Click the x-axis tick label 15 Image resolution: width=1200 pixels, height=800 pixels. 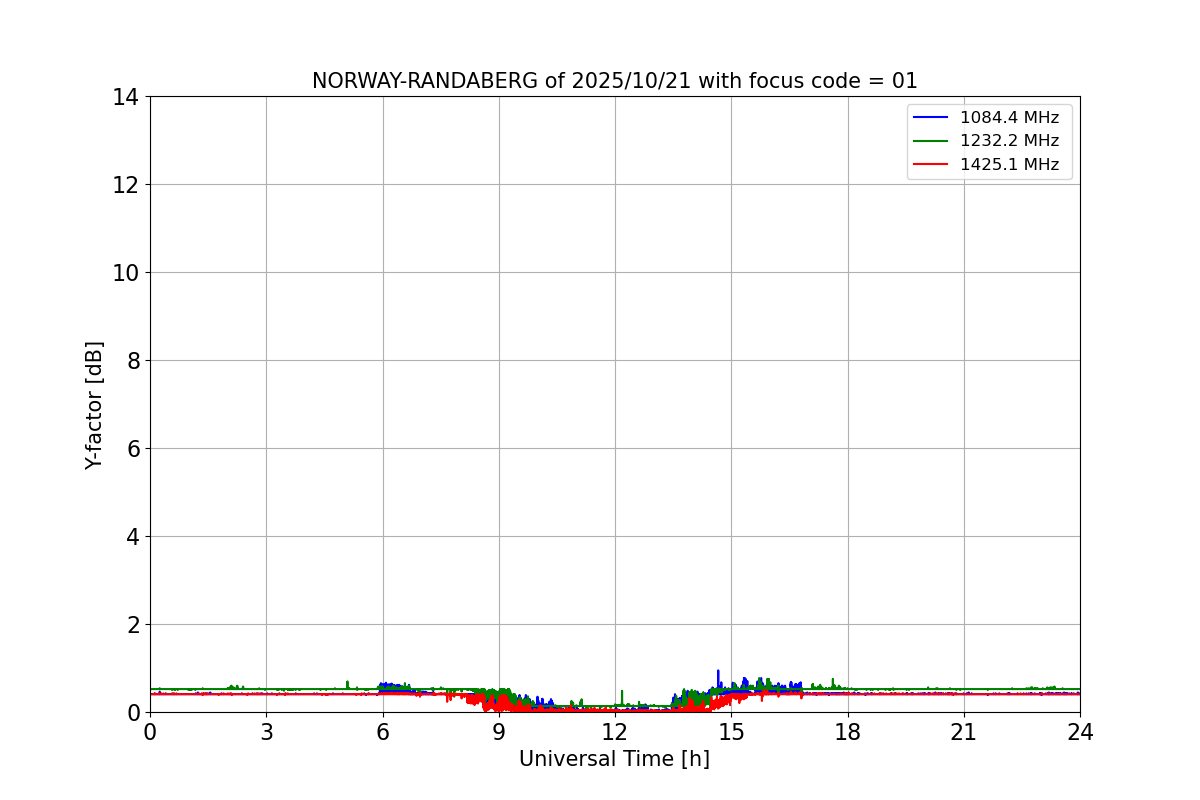pyautogui.click(x=731, y=732)
